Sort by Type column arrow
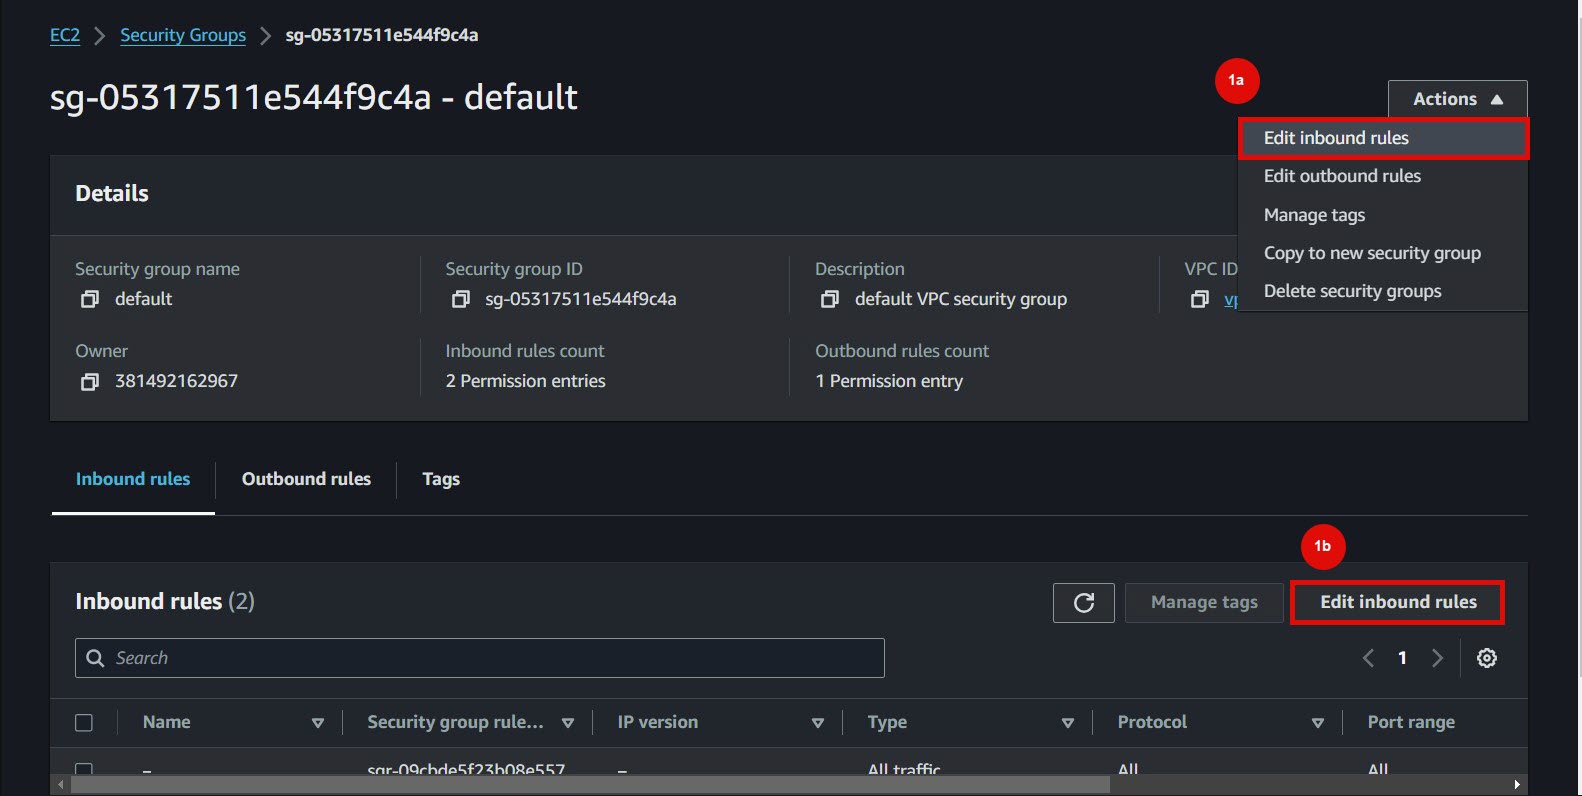 (x=1068, y=723)
